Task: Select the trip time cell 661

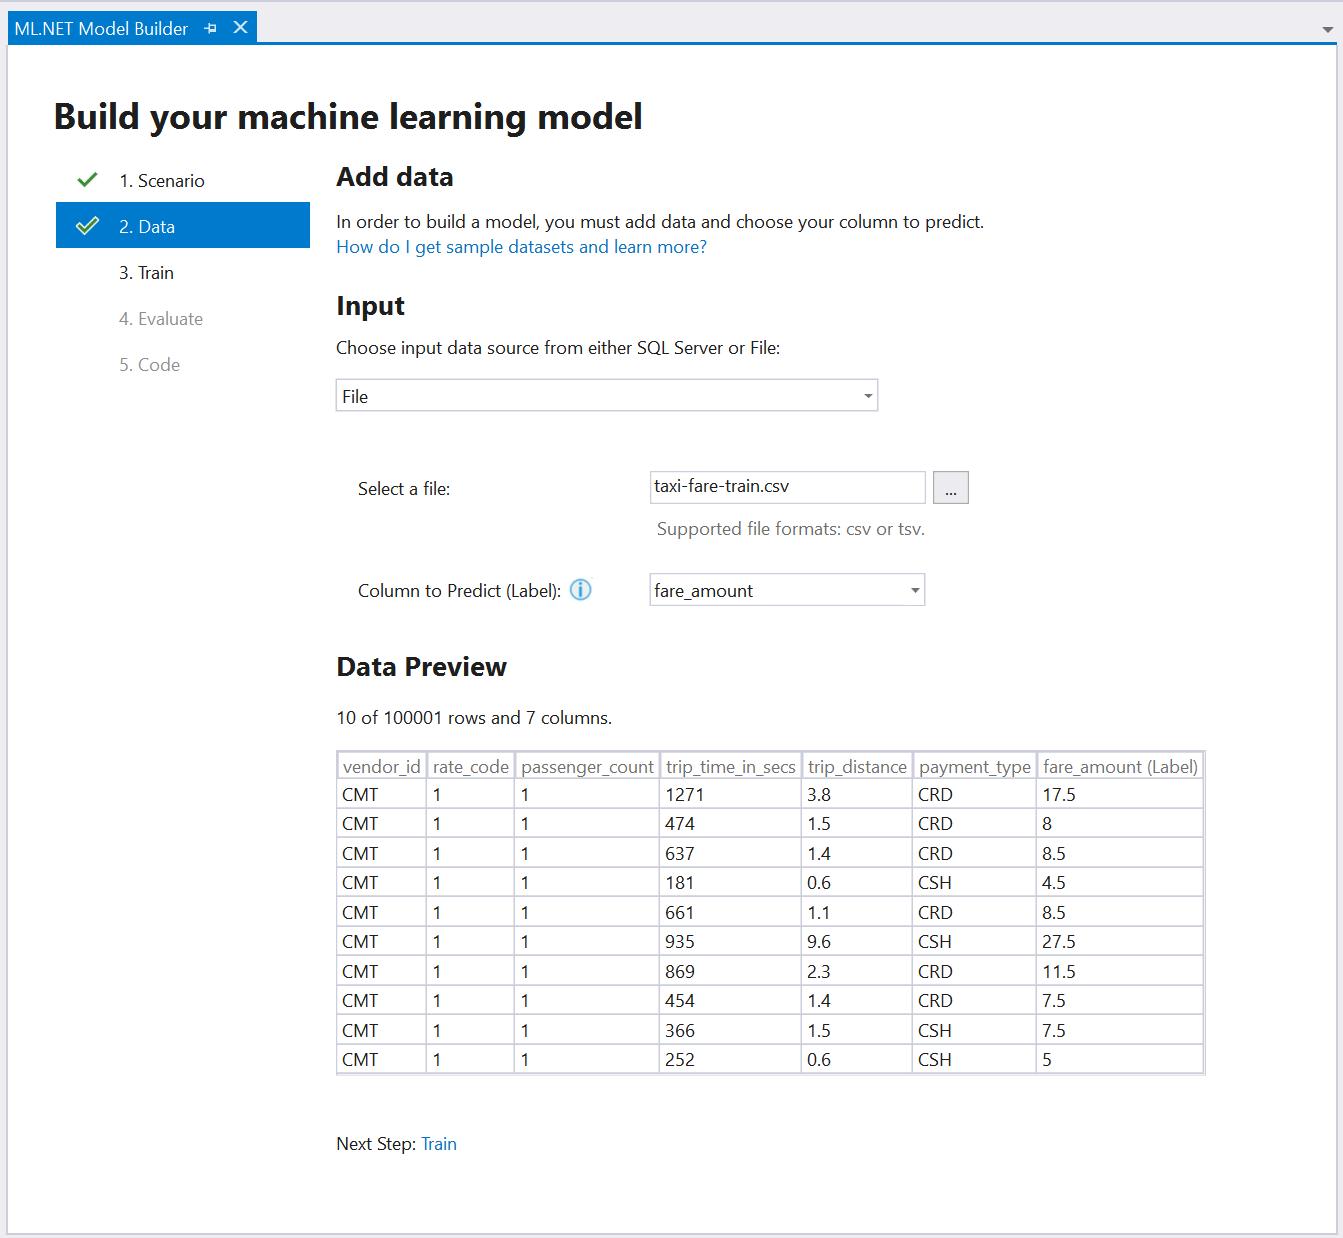Action: pos(730,913)
